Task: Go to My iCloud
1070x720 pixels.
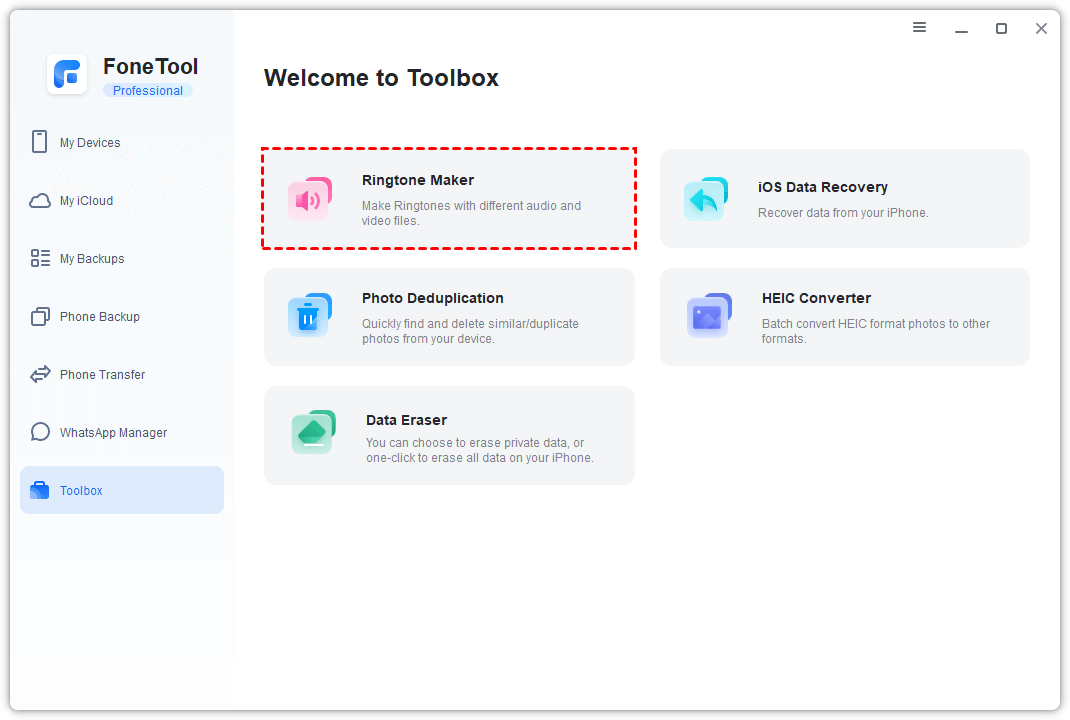Action: 121,201
